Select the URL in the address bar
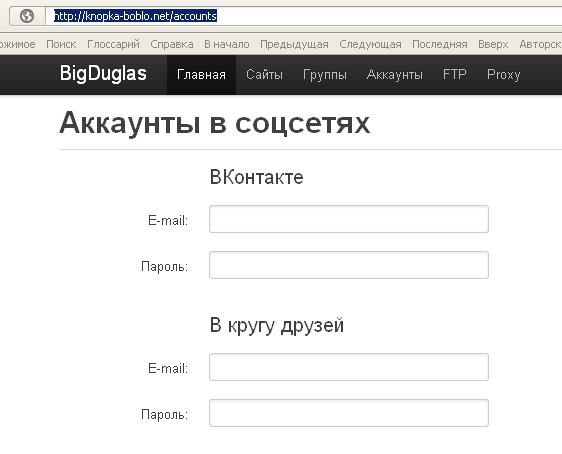The width and height of the screenshot is (562, 454). click(x=135, y=16)
